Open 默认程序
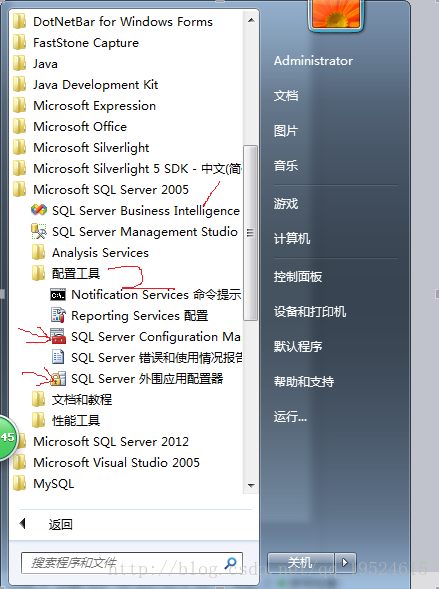The height and width of the screenshot is (589, 439). (298, 346)
